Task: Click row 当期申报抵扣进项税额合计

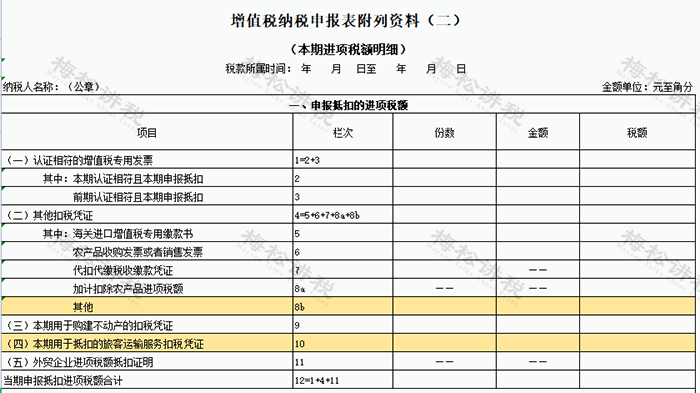Action: 147,380
